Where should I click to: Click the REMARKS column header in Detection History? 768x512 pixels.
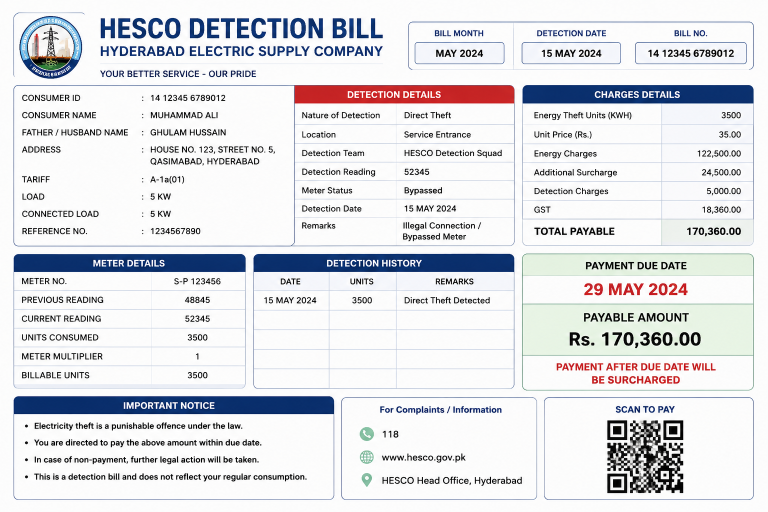click(x=454, y=282)
